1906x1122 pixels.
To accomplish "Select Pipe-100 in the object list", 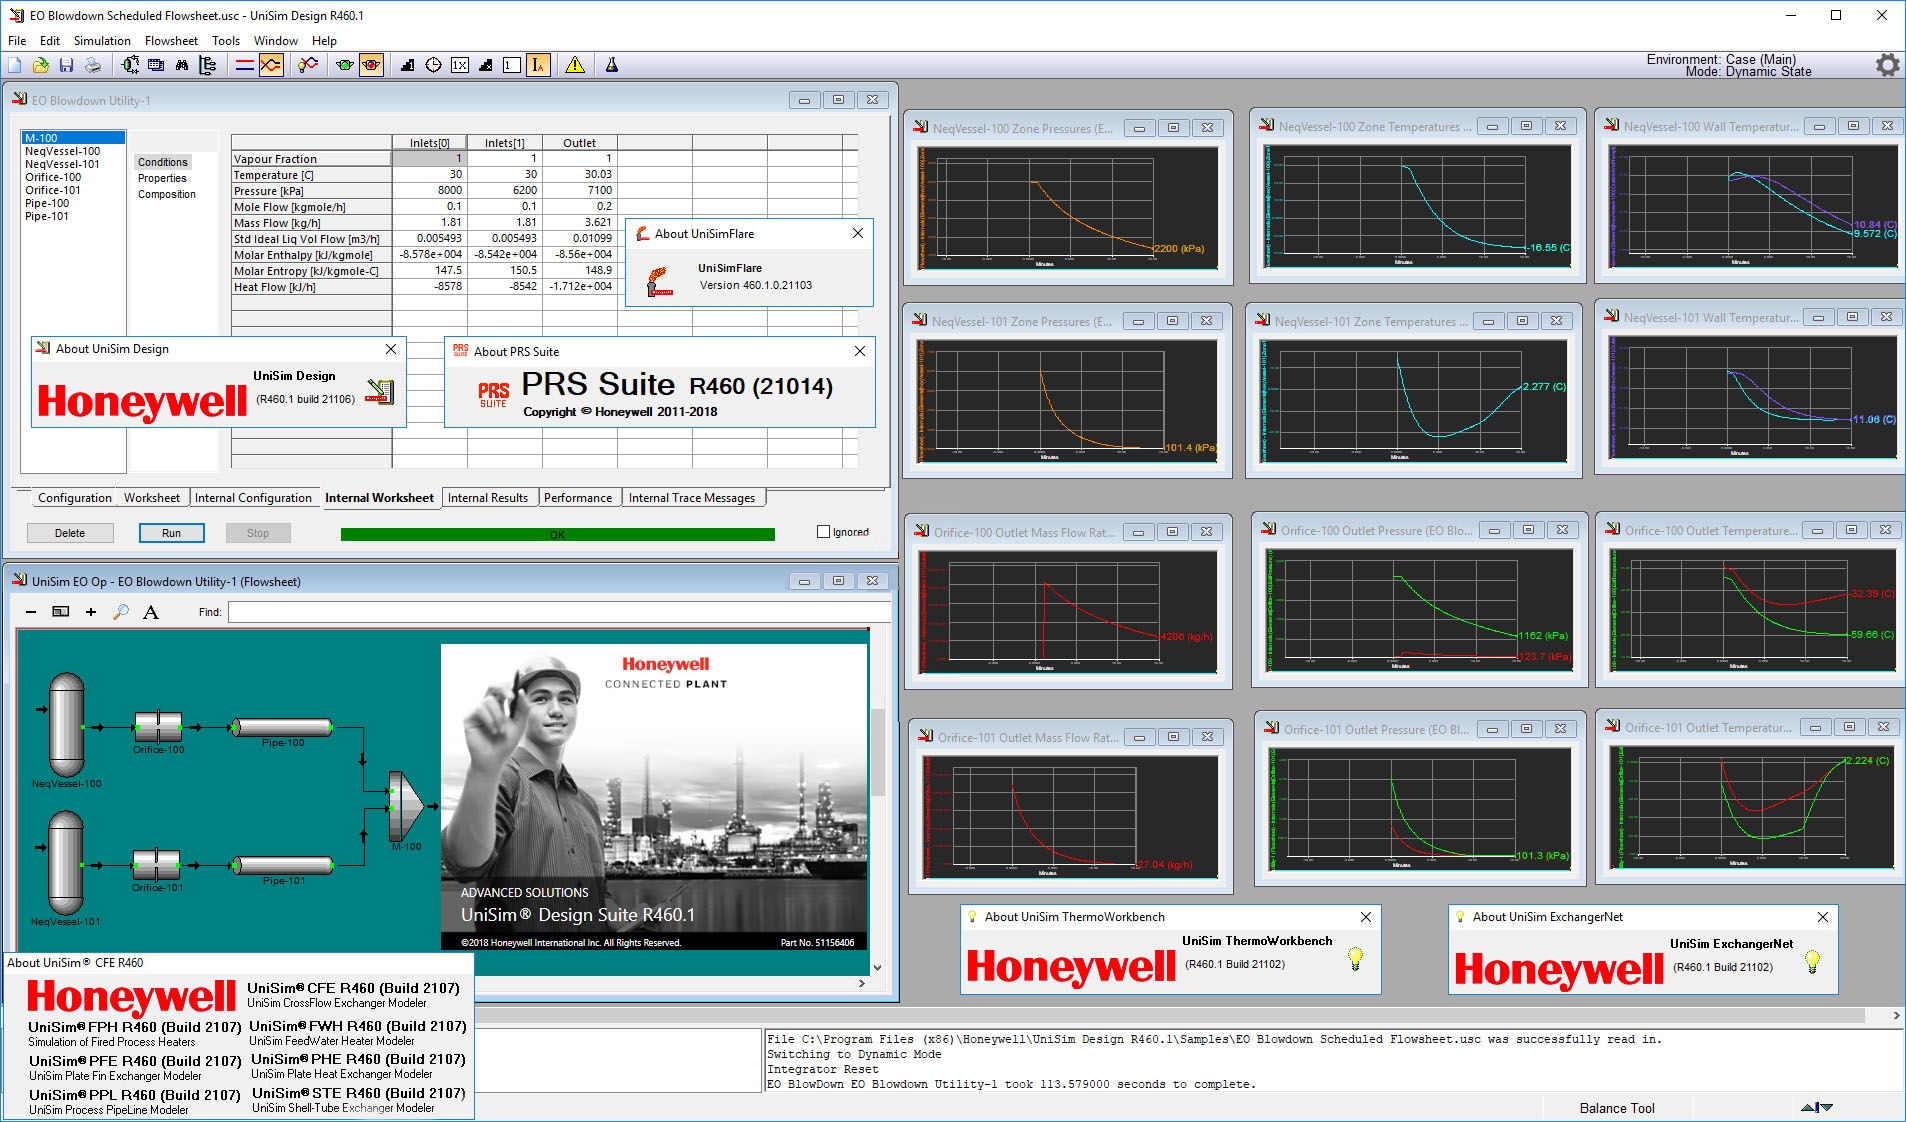I will (x=47, y=203).
